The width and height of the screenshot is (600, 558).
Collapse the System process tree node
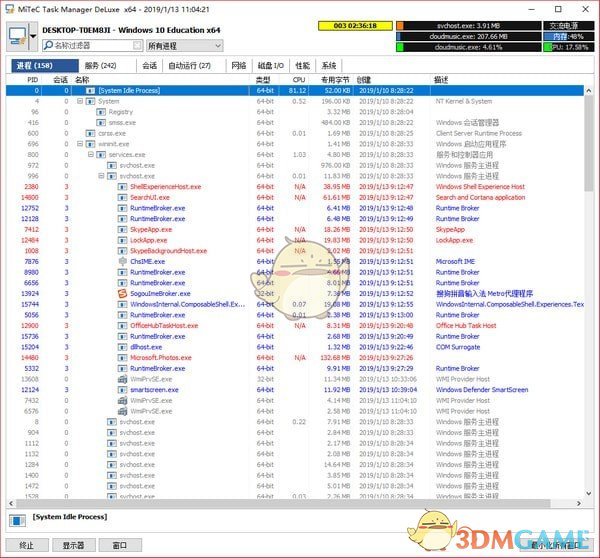[x=80, y=101]
